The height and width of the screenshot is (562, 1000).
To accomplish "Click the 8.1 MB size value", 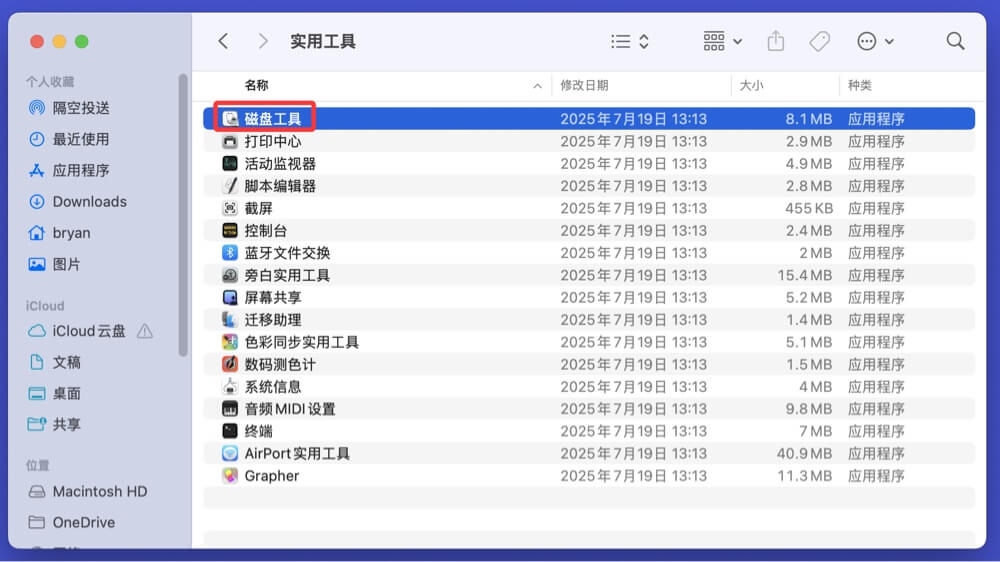I will [x=809, y=119].
